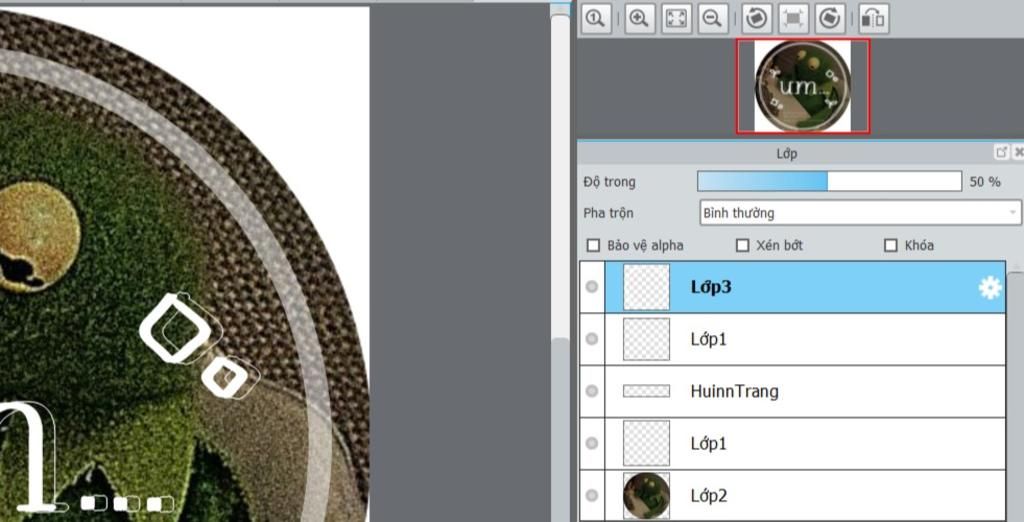1024x522 pixels.
Task: Click the Độ trong label
Action: [x=609, y=182]
